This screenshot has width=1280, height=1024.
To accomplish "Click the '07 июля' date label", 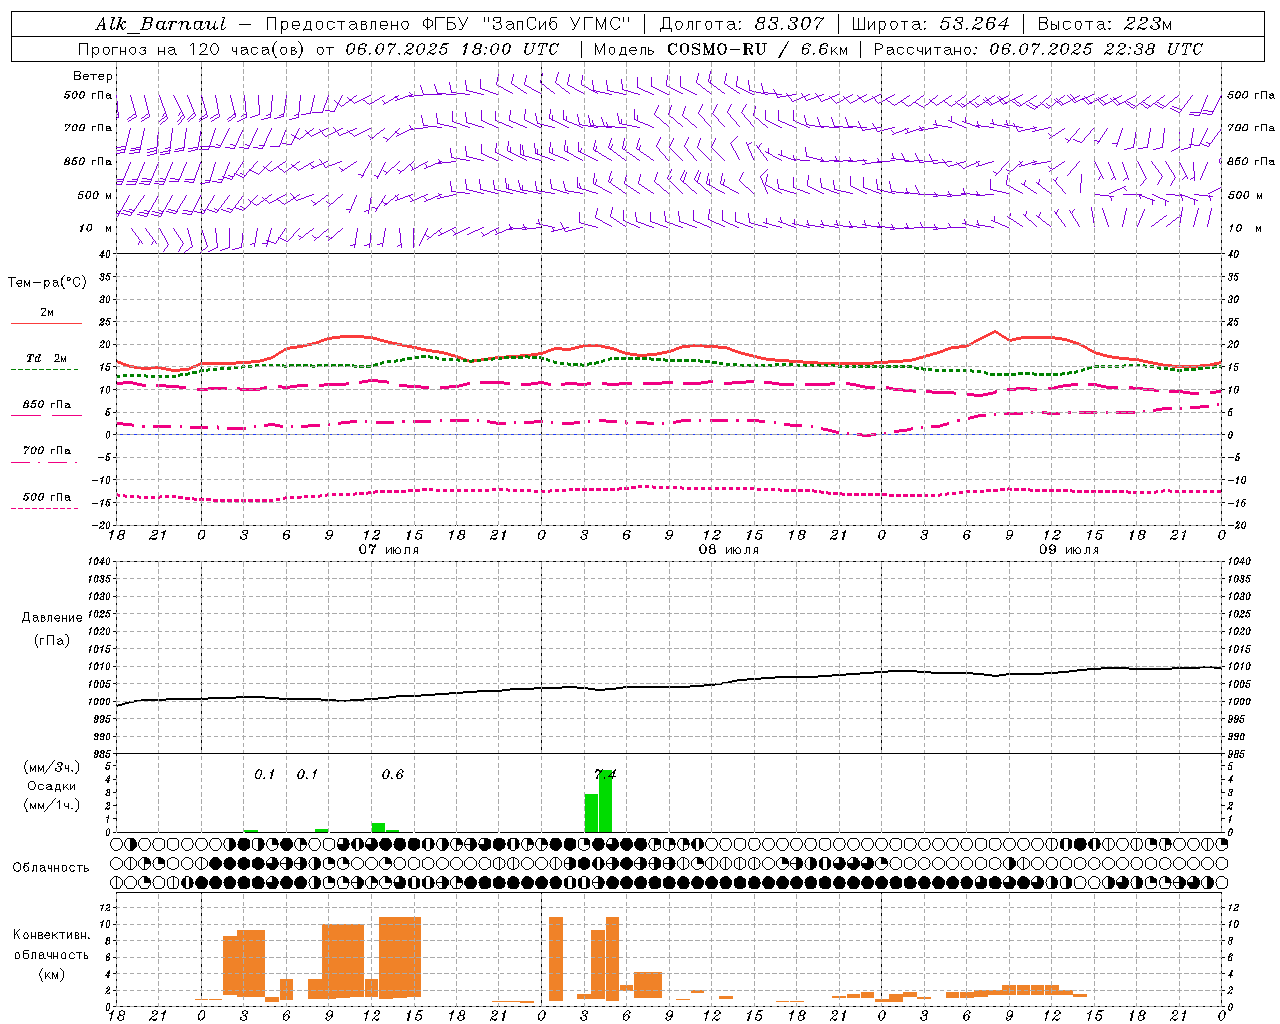I will pyautogui.click(x=389, y=550).
